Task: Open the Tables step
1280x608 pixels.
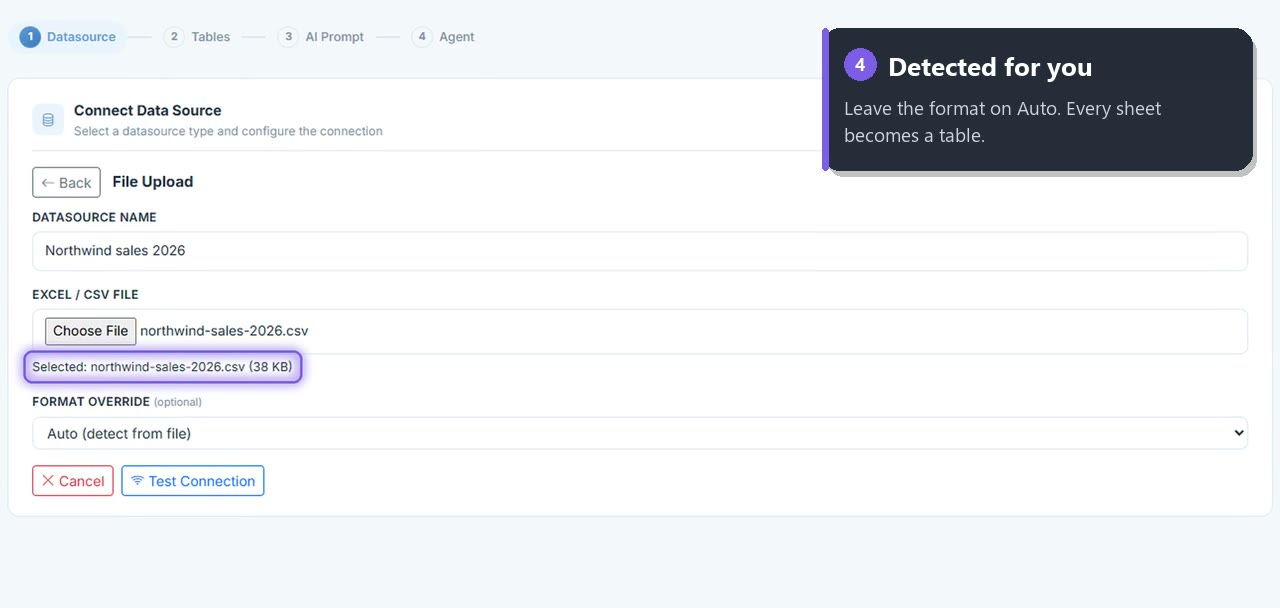Action: [197, 37]
